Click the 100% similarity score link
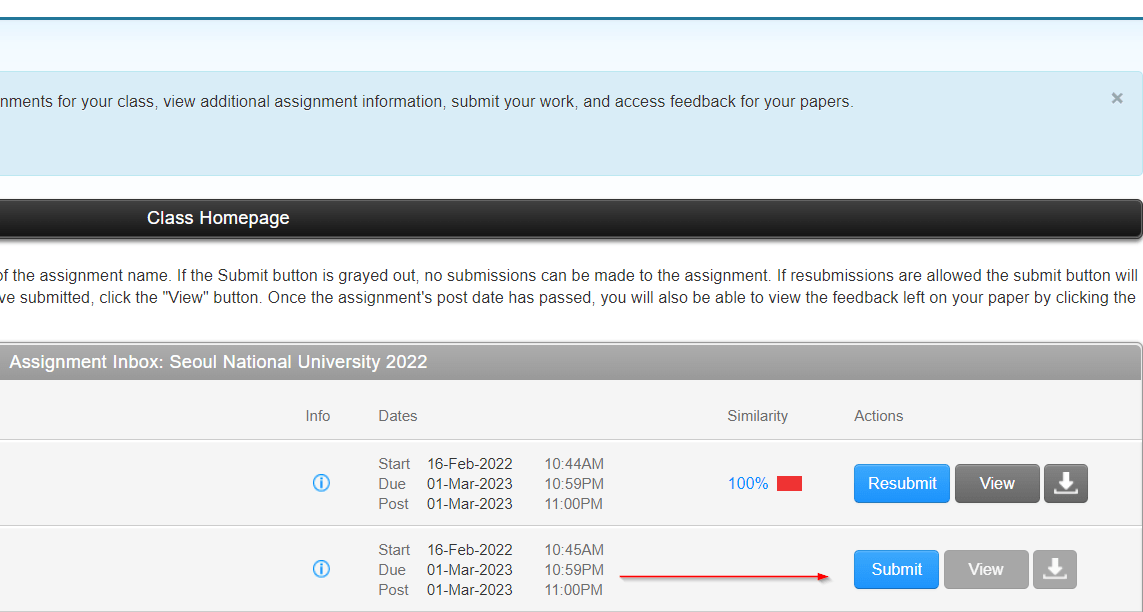This screenshot has height=612, width=1143. point(747,484)
